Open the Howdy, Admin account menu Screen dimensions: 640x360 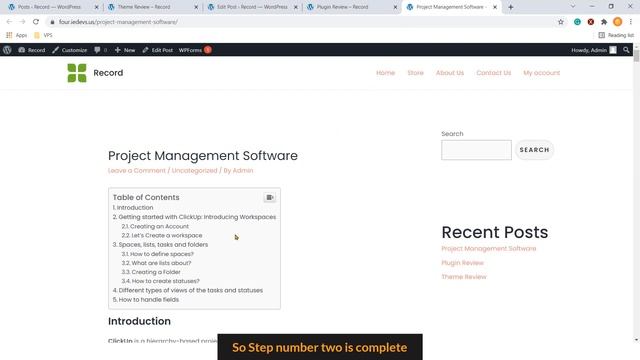coord(594,50)
